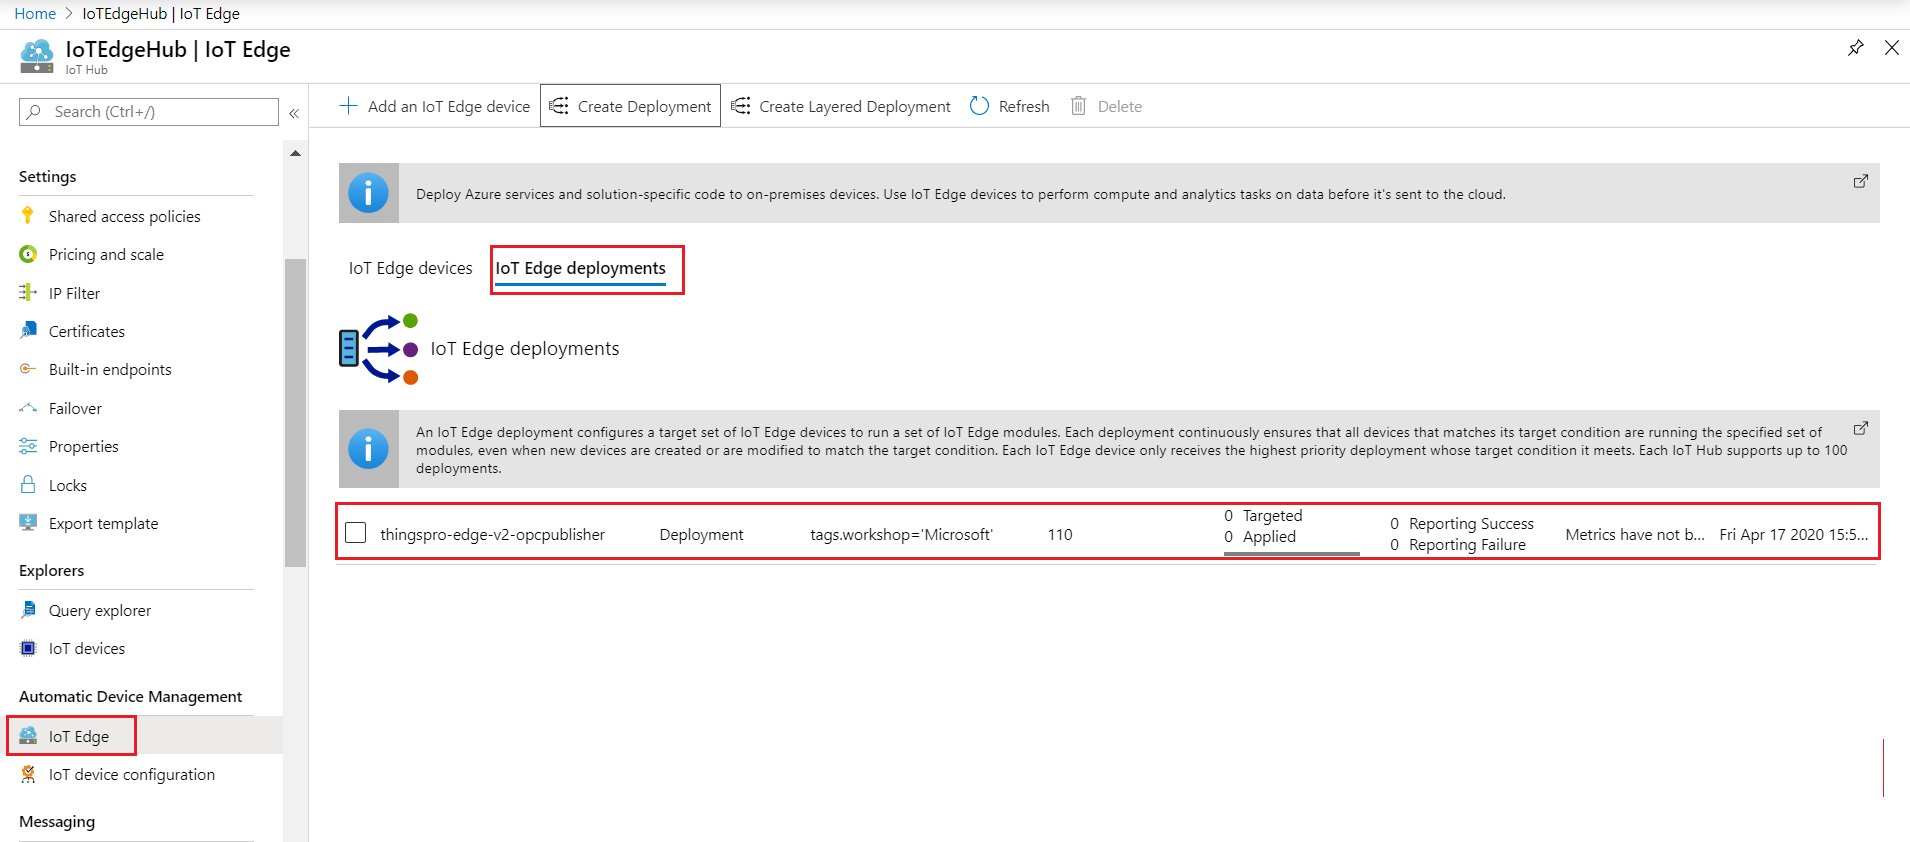Click the Certificates icon
1910x842 pixels.
pos(28,331)
